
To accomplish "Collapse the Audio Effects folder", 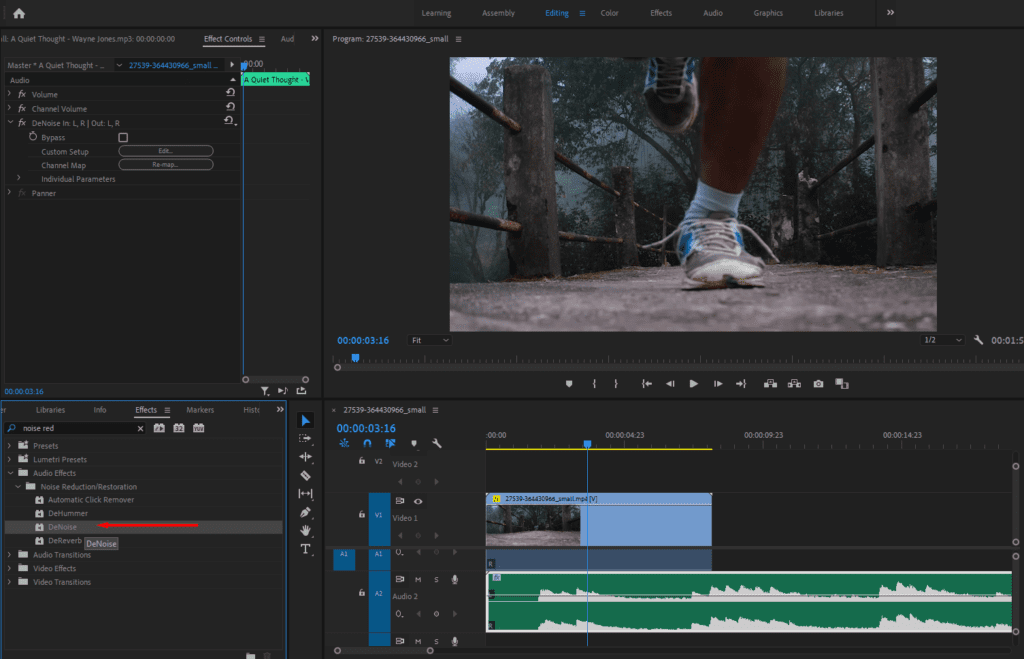I will (10, 473).
